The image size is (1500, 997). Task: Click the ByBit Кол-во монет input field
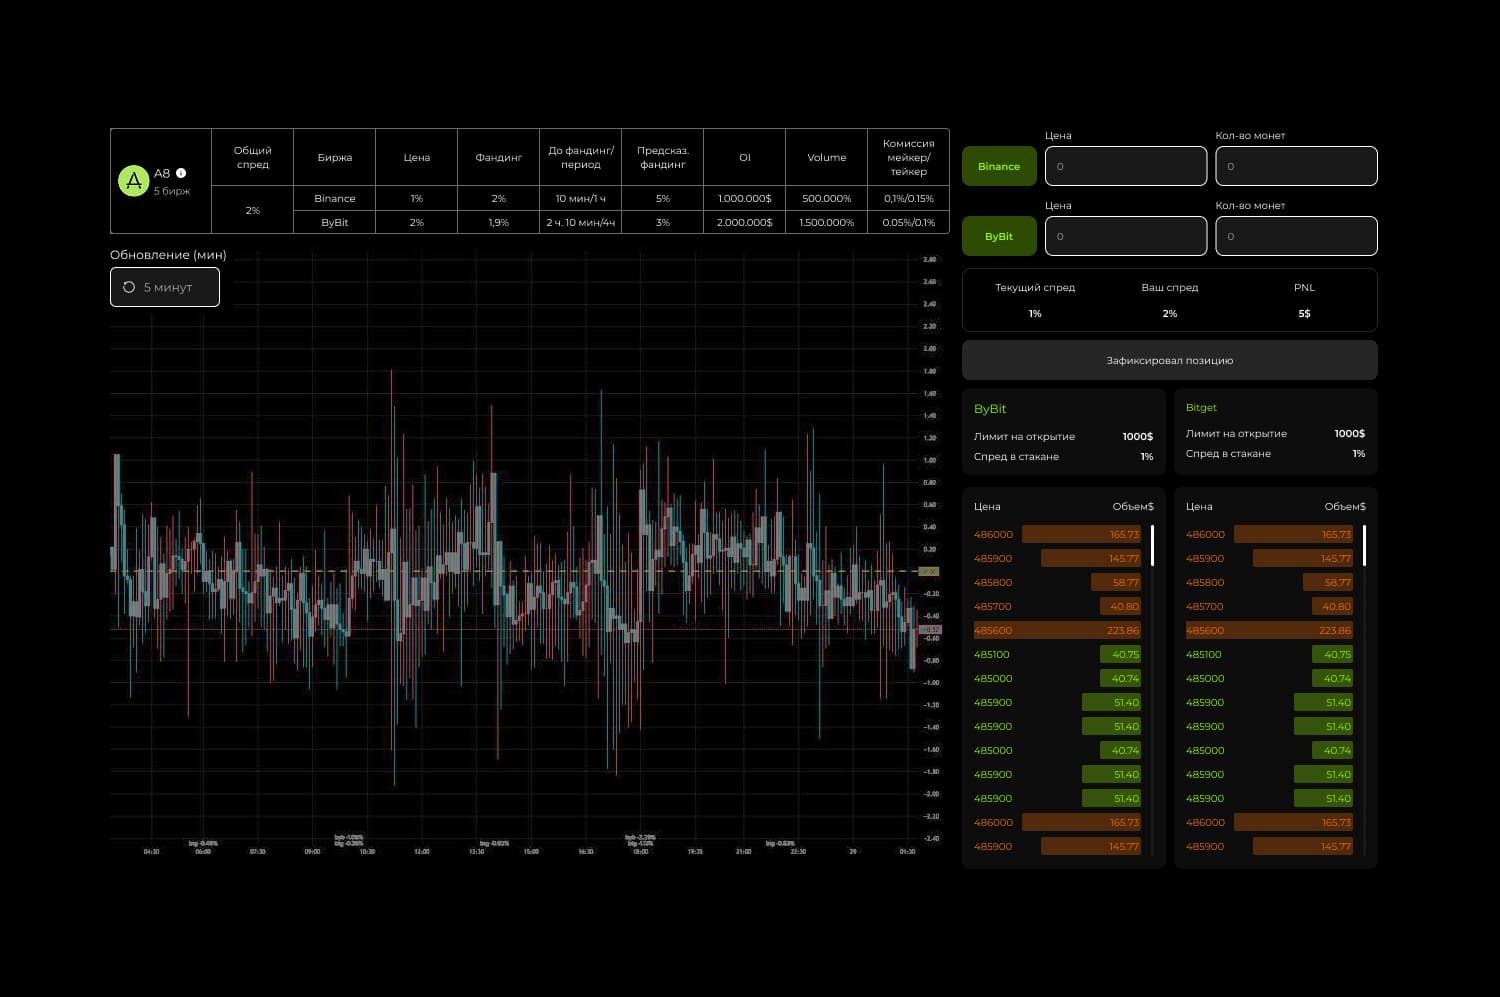(x=1296, y=236)
